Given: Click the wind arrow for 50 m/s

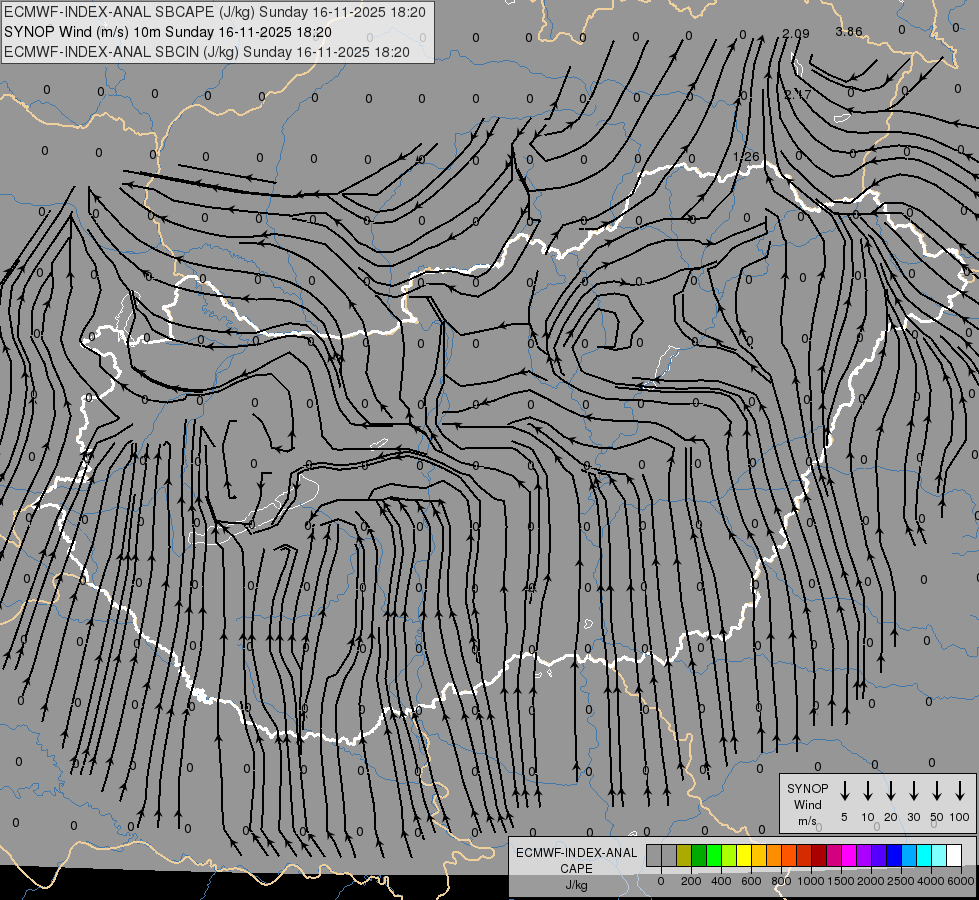Looking at the screenshot, I should (937, 791).
